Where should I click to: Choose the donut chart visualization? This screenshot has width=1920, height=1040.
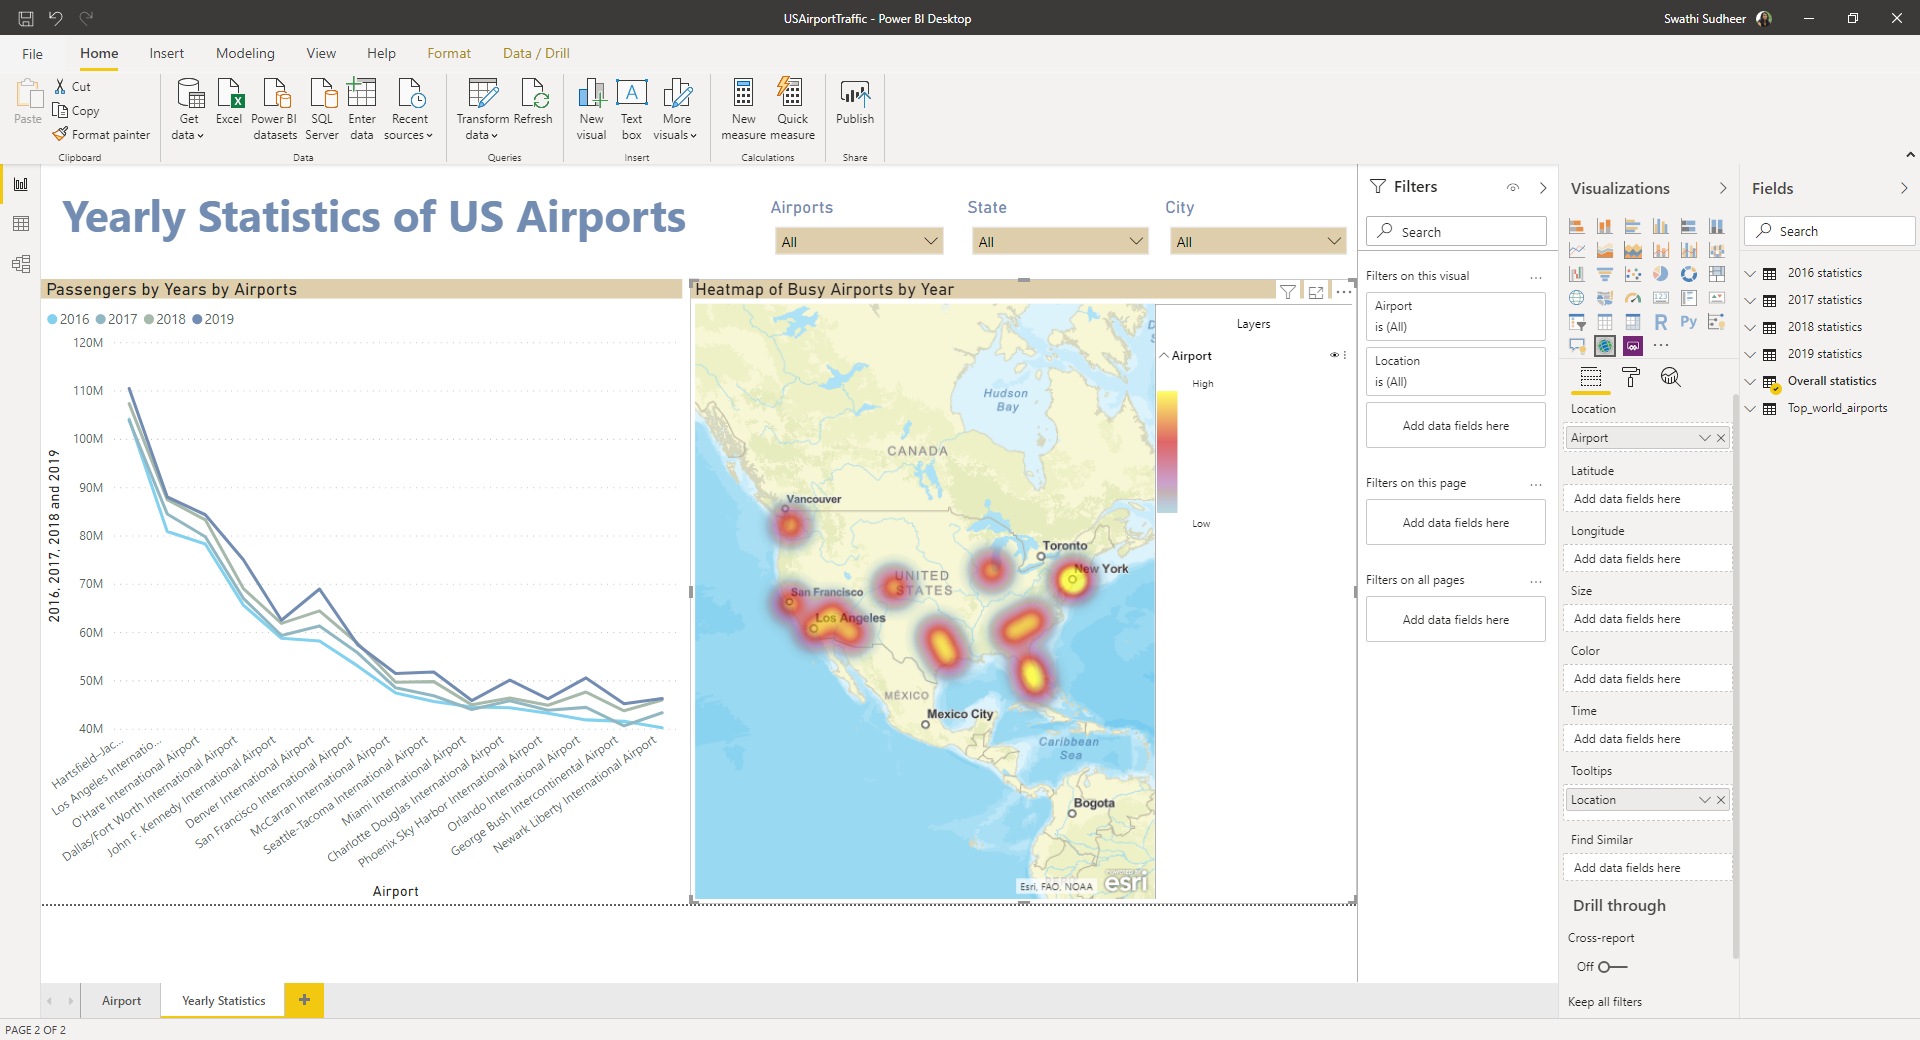point(1689,274)
